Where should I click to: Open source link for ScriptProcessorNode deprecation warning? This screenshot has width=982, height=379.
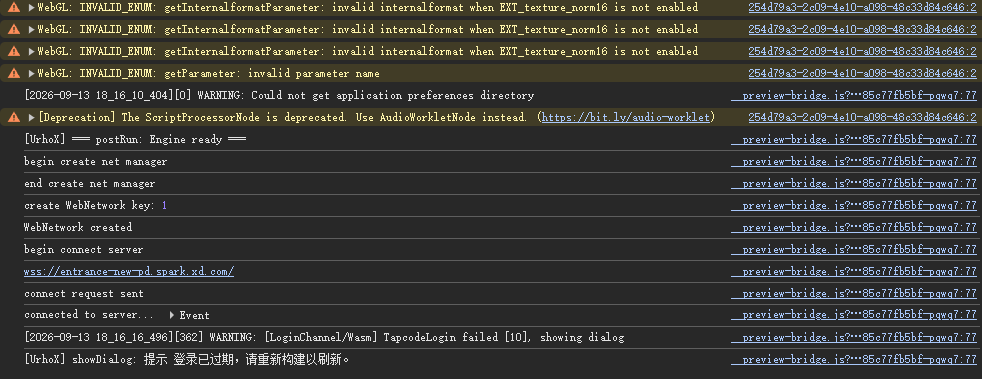click(862, 117)
